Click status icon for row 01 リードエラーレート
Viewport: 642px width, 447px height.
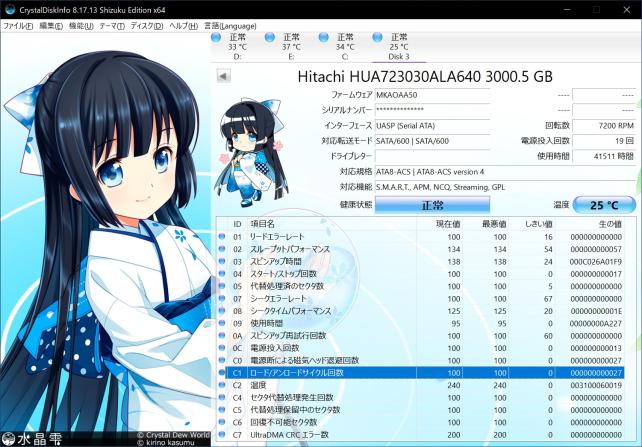coord(222,236)
